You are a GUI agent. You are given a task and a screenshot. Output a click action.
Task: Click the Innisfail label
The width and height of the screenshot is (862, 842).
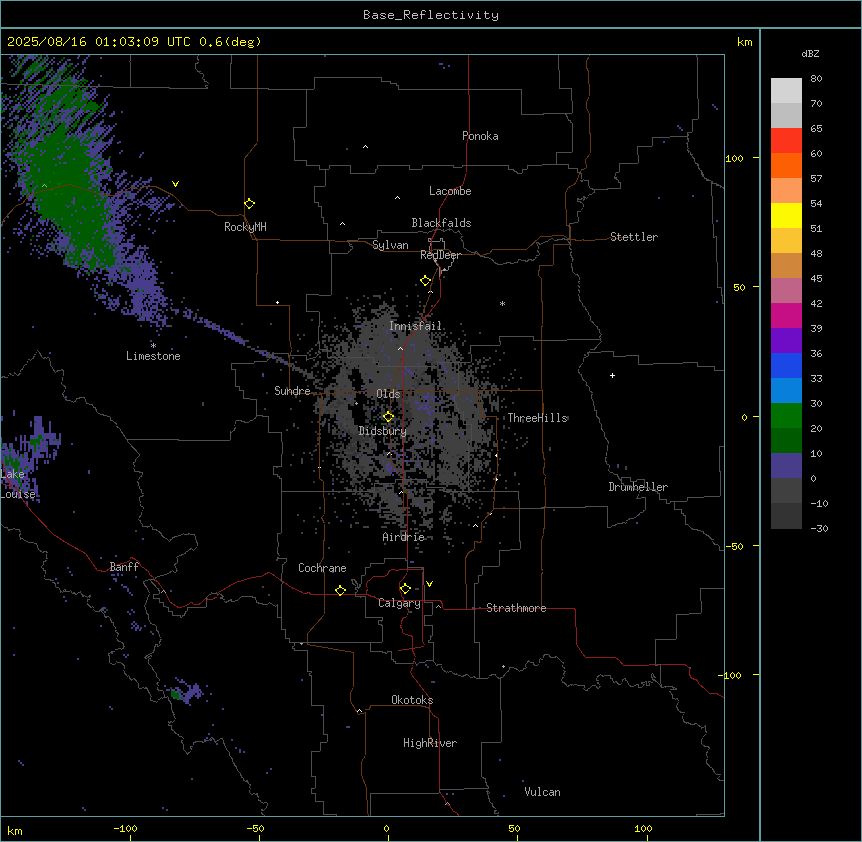(416, 326)
